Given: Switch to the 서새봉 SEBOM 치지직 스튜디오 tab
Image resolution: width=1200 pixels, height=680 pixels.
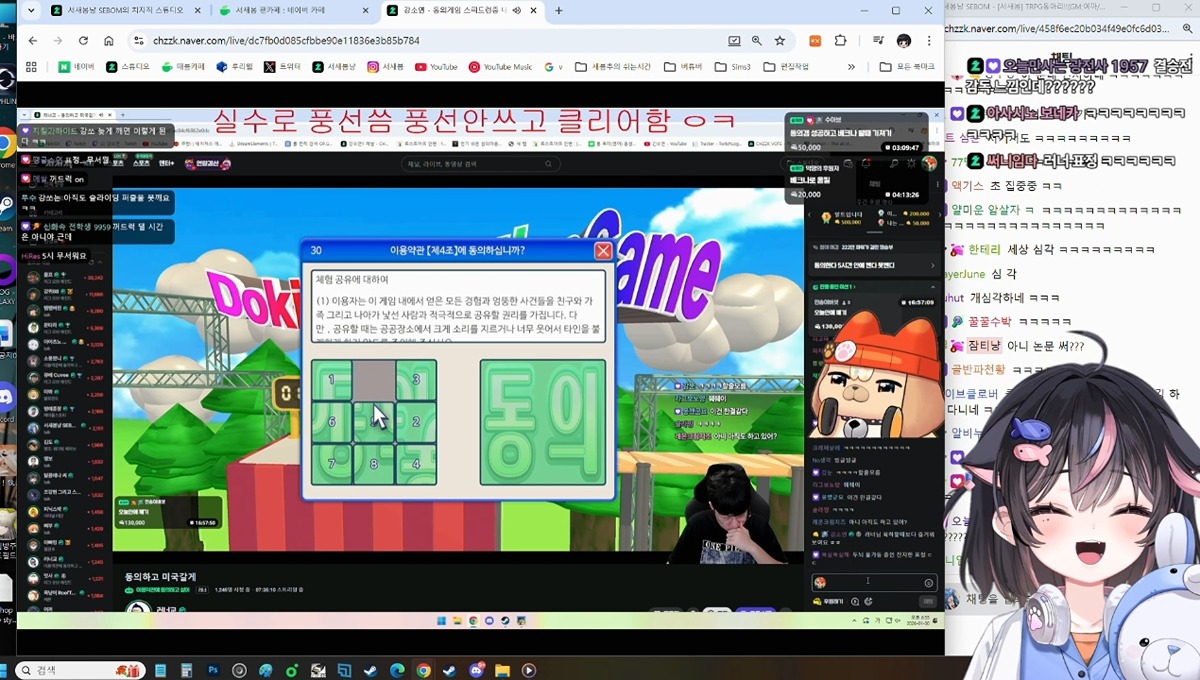Looking at the screenshot, I should coord(118,11).
